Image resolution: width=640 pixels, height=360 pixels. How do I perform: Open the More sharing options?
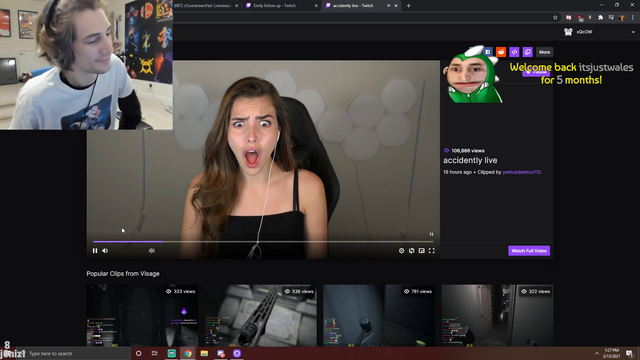[x=544, y=52]
